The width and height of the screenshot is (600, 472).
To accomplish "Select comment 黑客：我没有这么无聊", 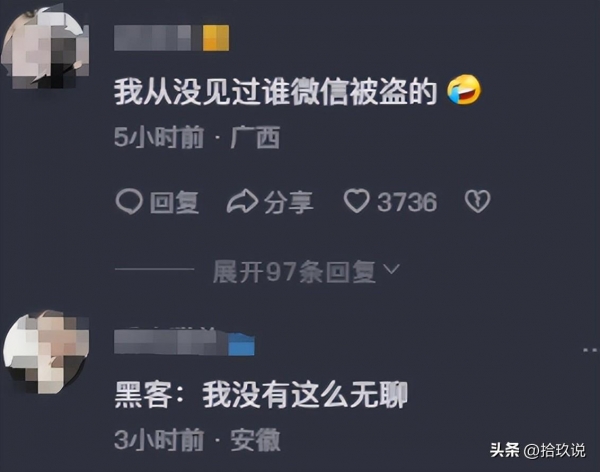I will (x=261, y=395).
